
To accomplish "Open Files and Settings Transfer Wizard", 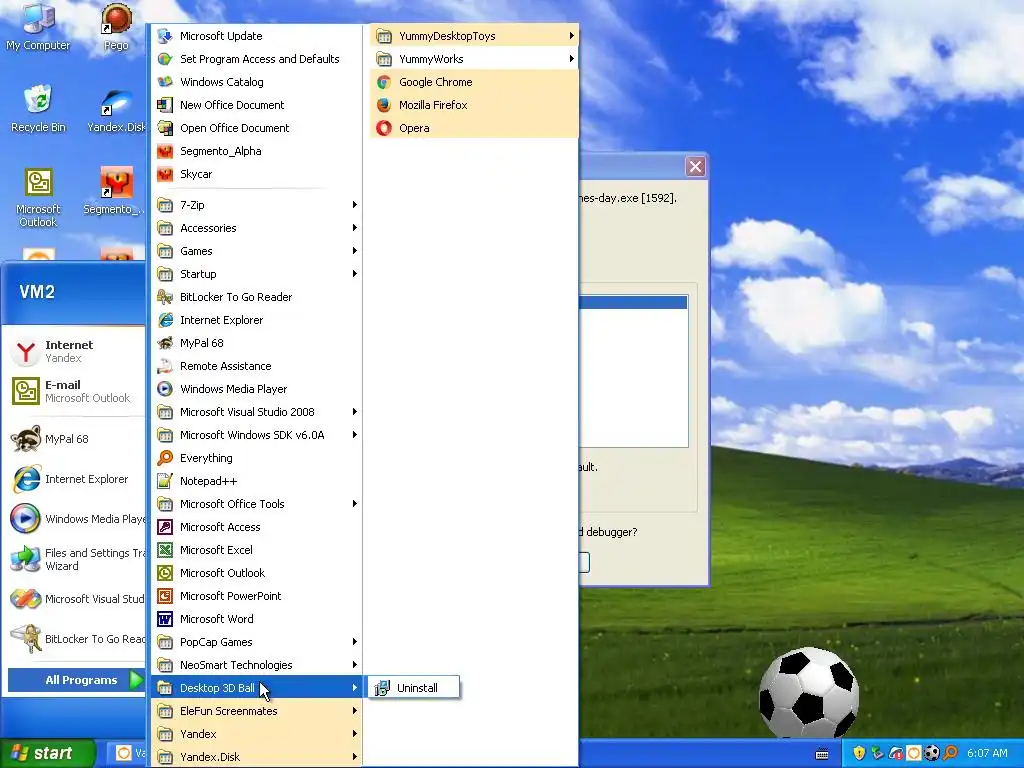I will [75, 559].
